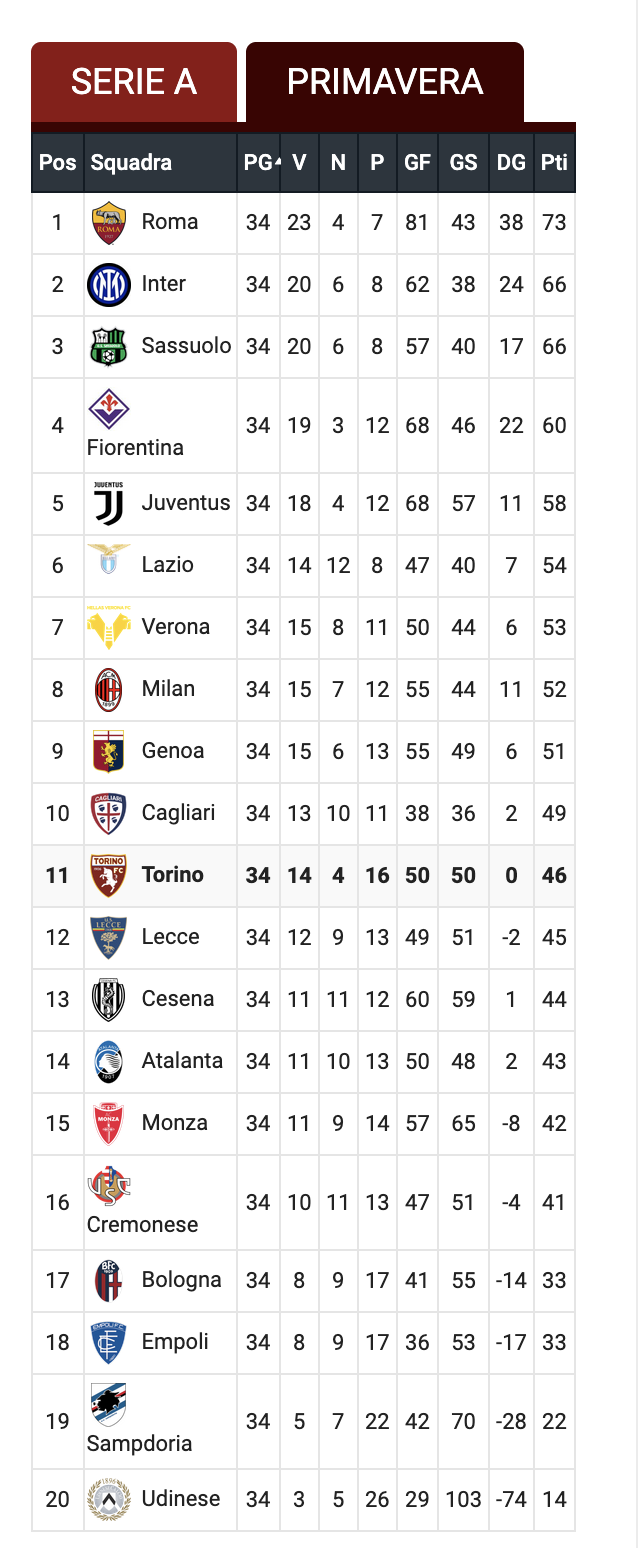
Task: Click the Roma club crest
Action: coord(108,222)
